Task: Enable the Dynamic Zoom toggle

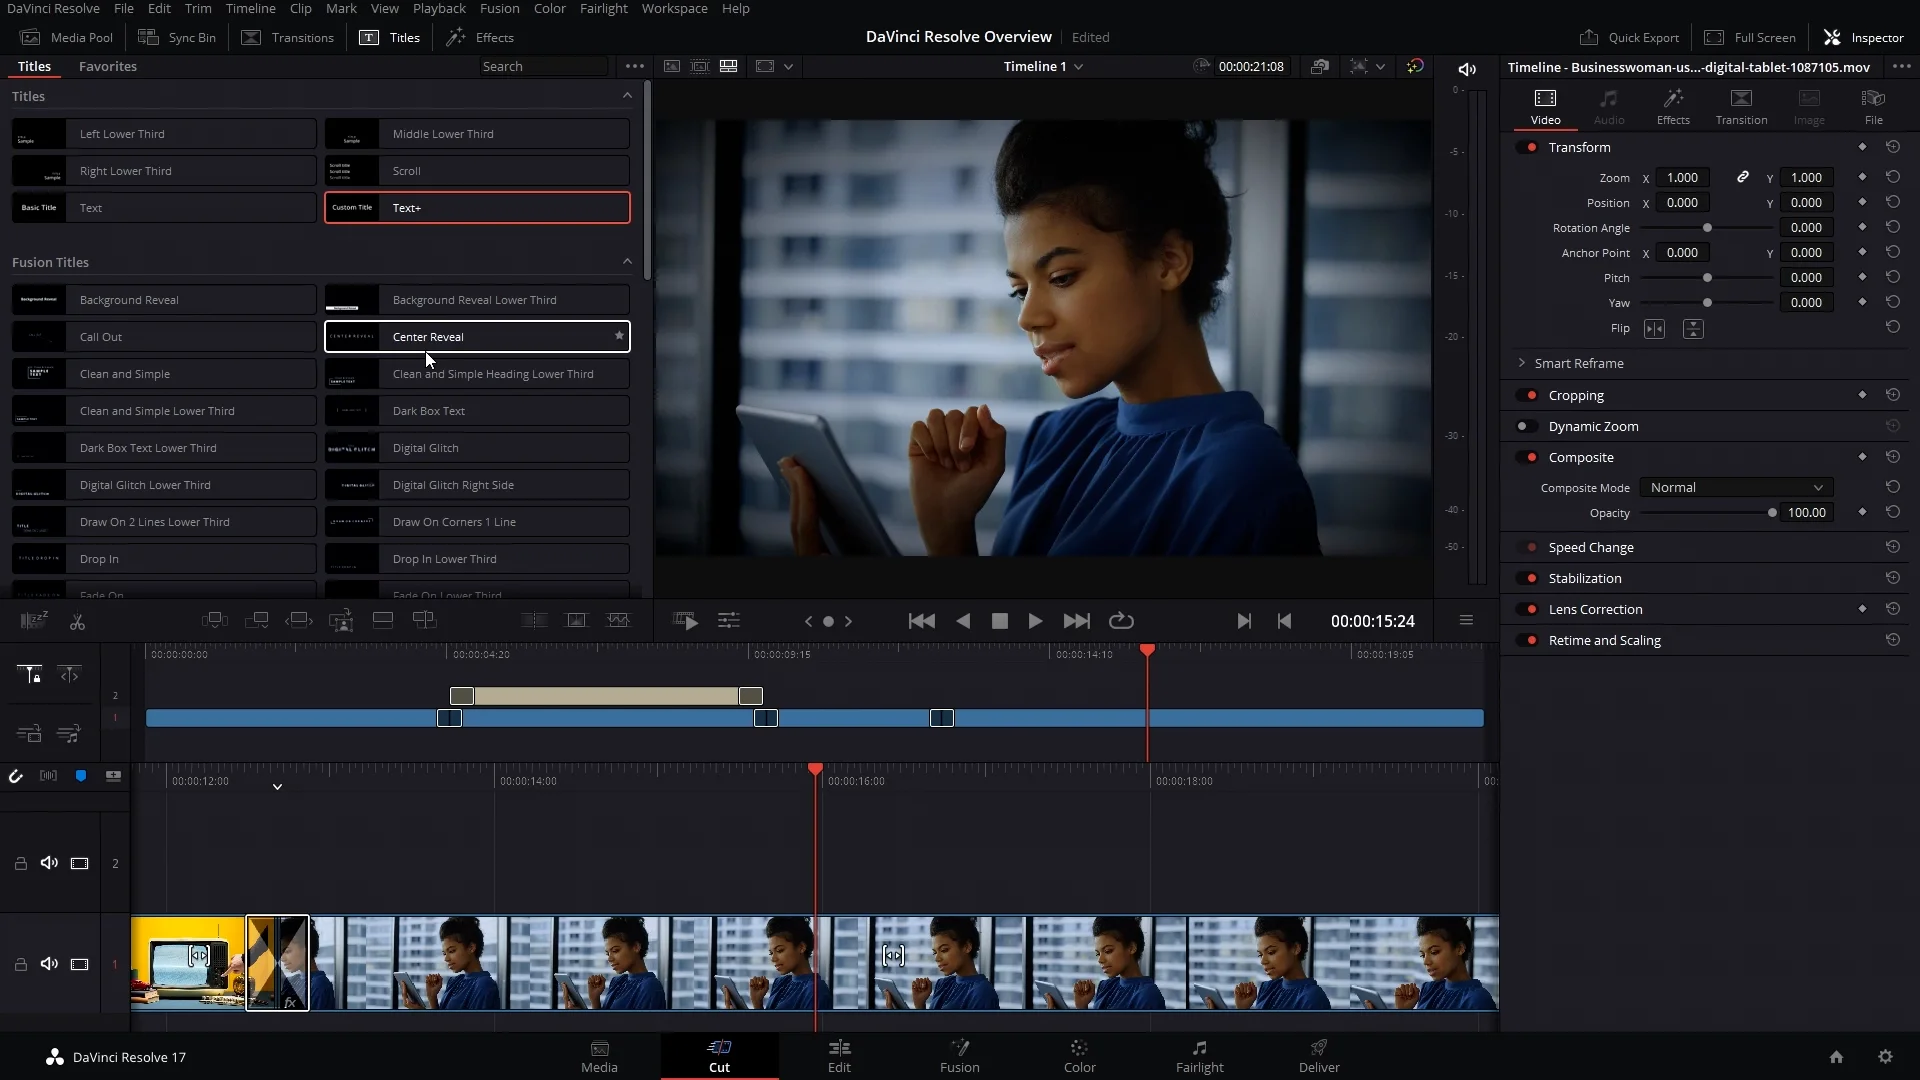Action: pos(1527,427)
